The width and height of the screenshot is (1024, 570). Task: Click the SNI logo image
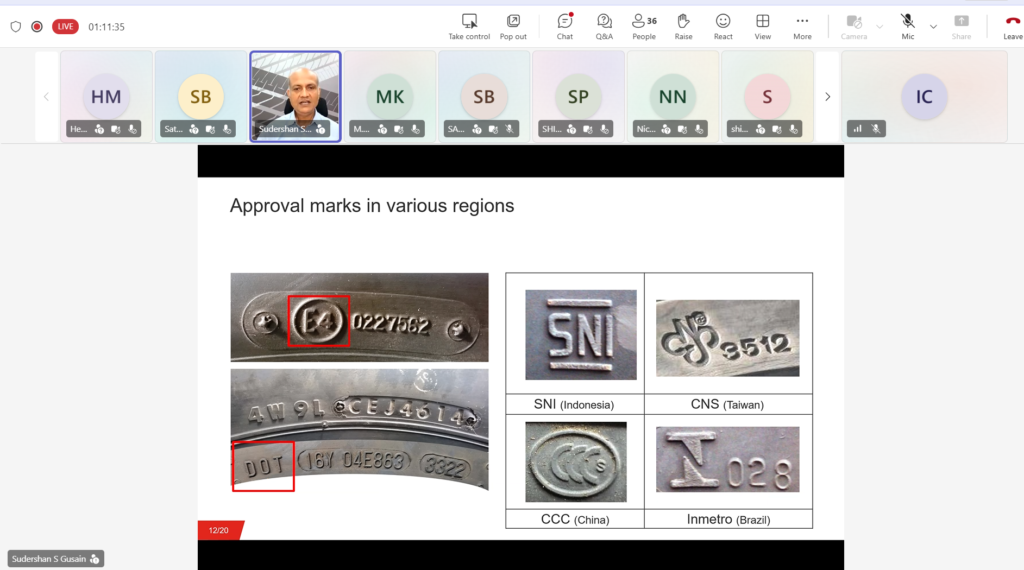(581, 334)
